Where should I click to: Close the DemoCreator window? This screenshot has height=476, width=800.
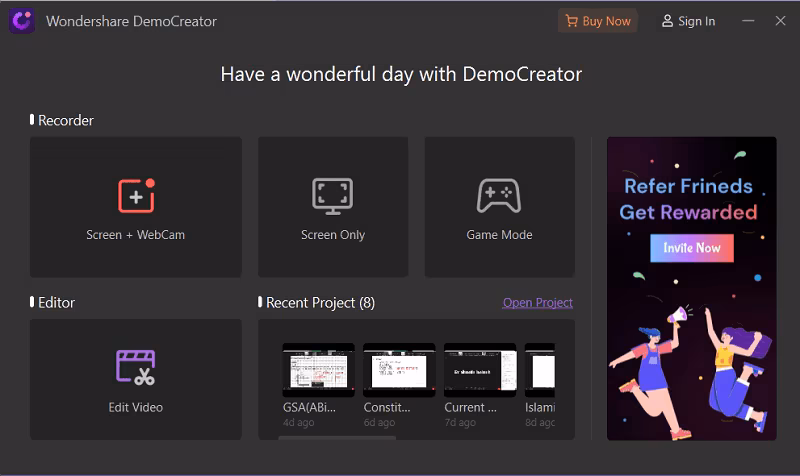click(780, 21)
